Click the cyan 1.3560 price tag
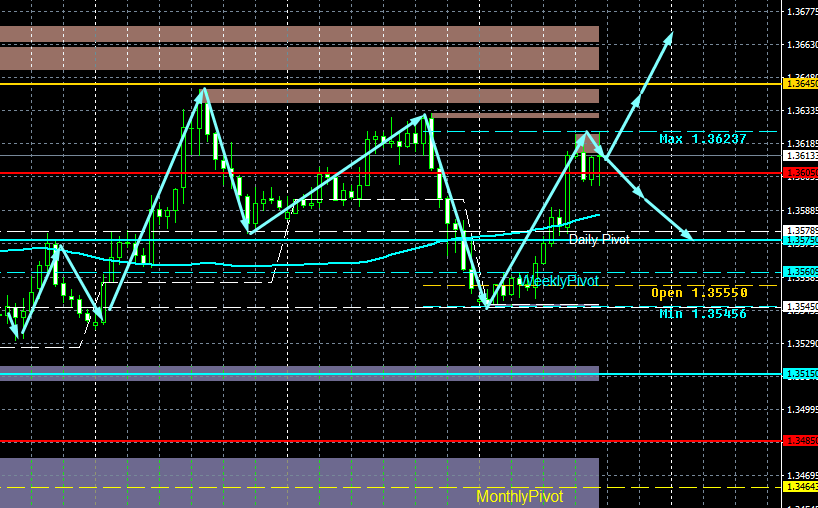Viewport: 818px width, 508px height. [801, 272]
